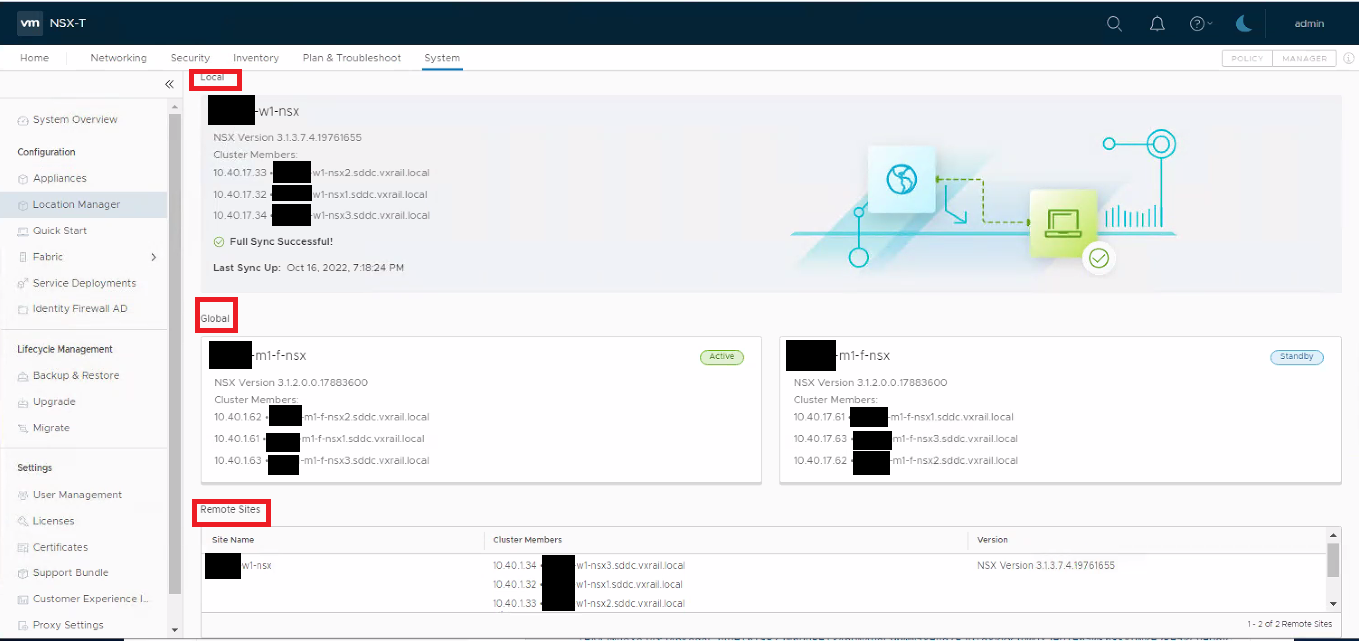Click the Appliances sidebar icon
Image resolution: width=1359 pixels, height=641 pixels.
pyautogui.click(x=23, y=178)
